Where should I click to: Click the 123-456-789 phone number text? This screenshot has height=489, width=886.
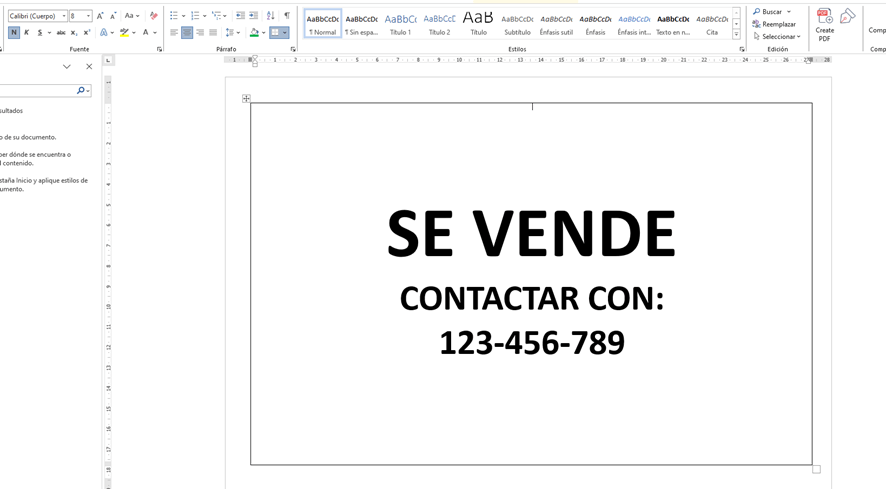(x=532, y=343)
